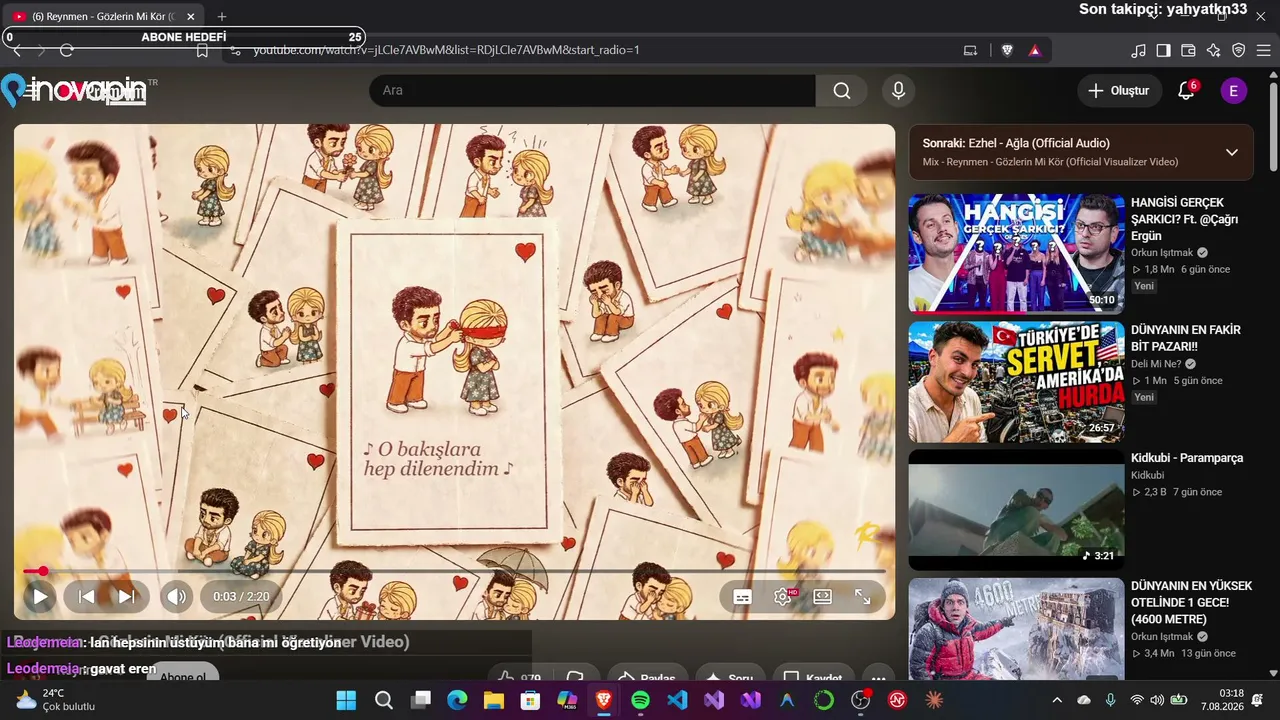
Task: Click the YouTube search magnifier button
Action: tap(842, 91)
